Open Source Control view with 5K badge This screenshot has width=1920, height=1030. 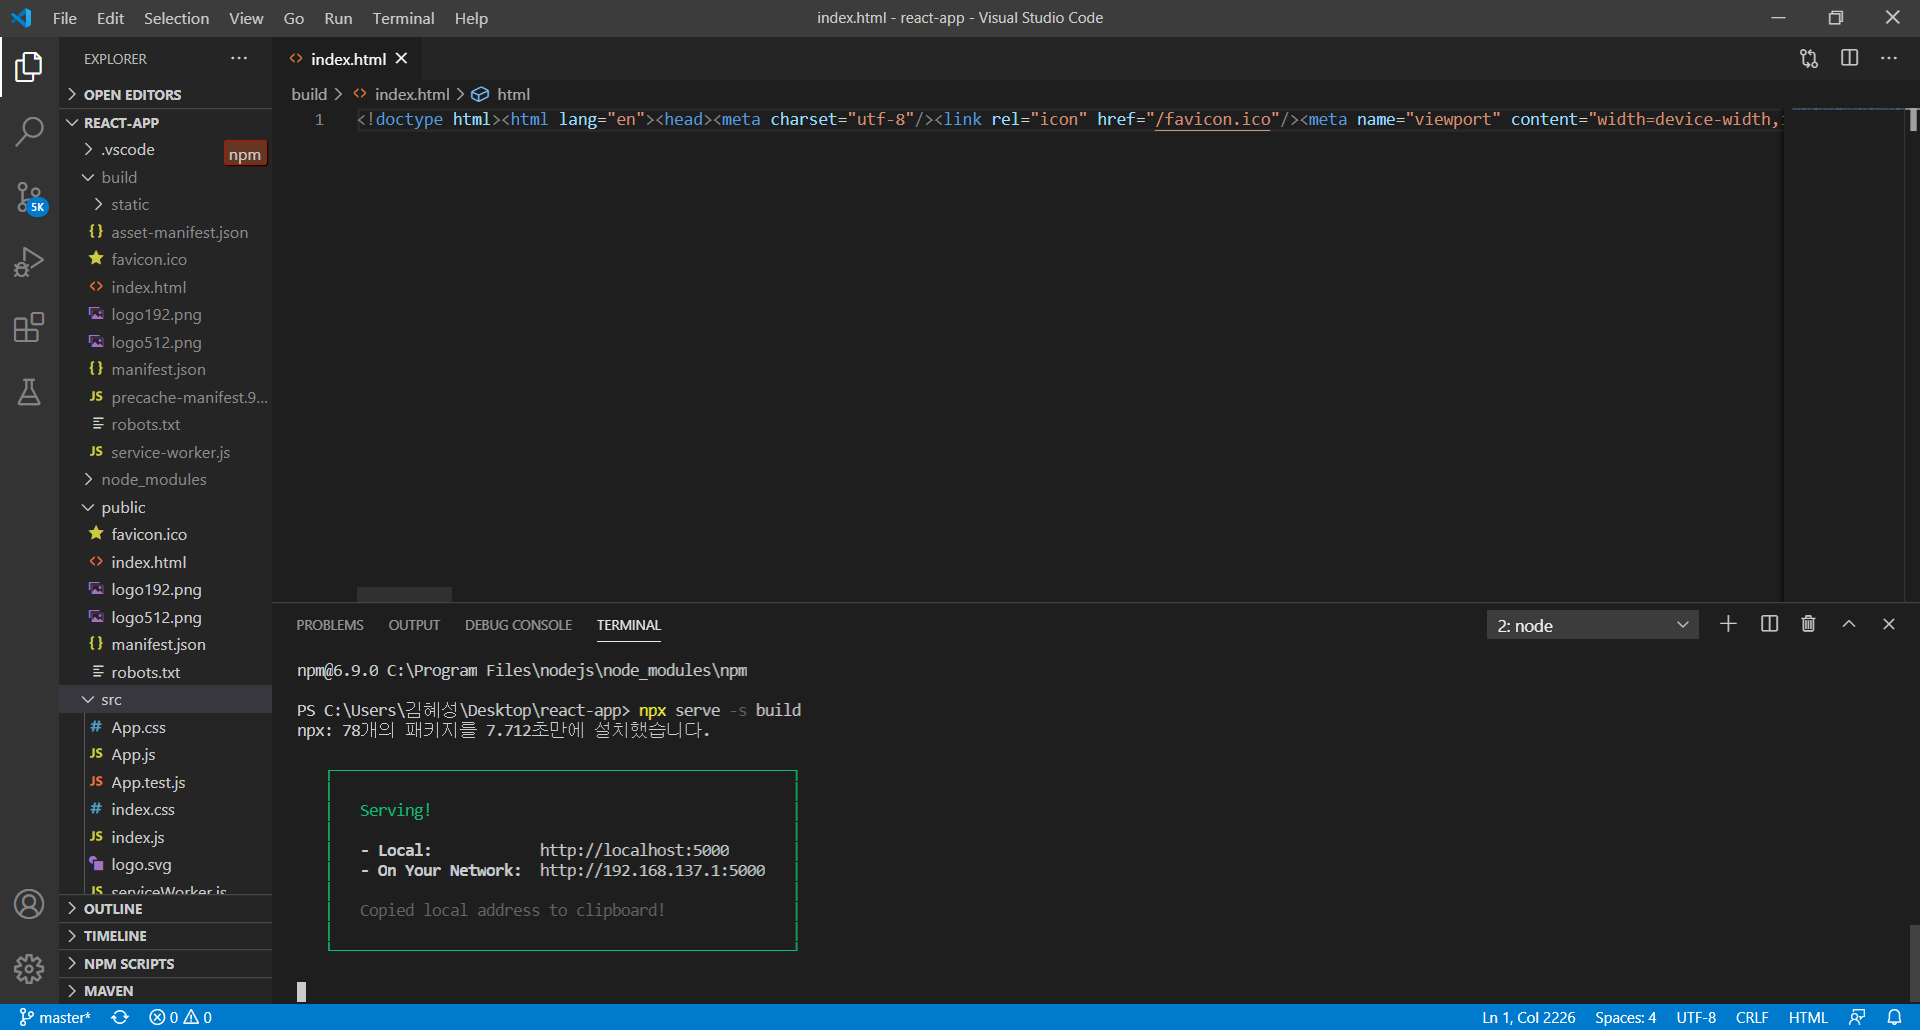[29, 197]
